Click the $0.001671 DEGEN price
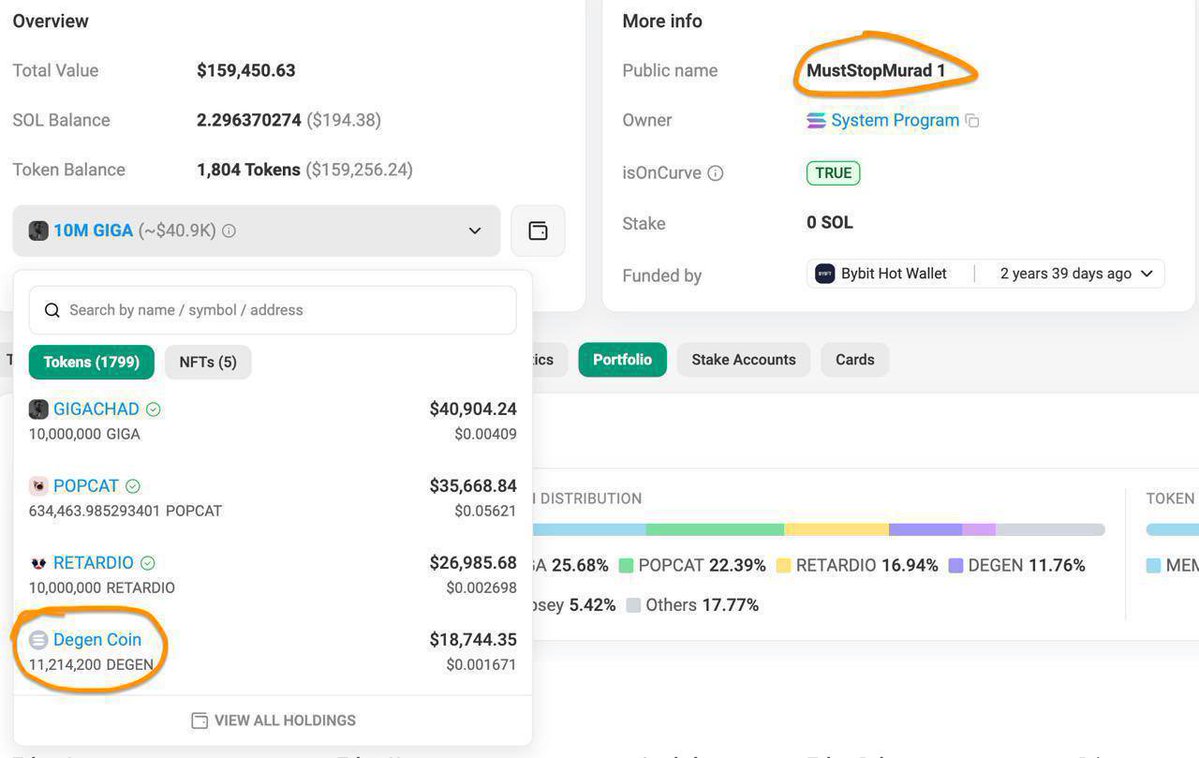 pyautogui.click(x=481, y=665)
